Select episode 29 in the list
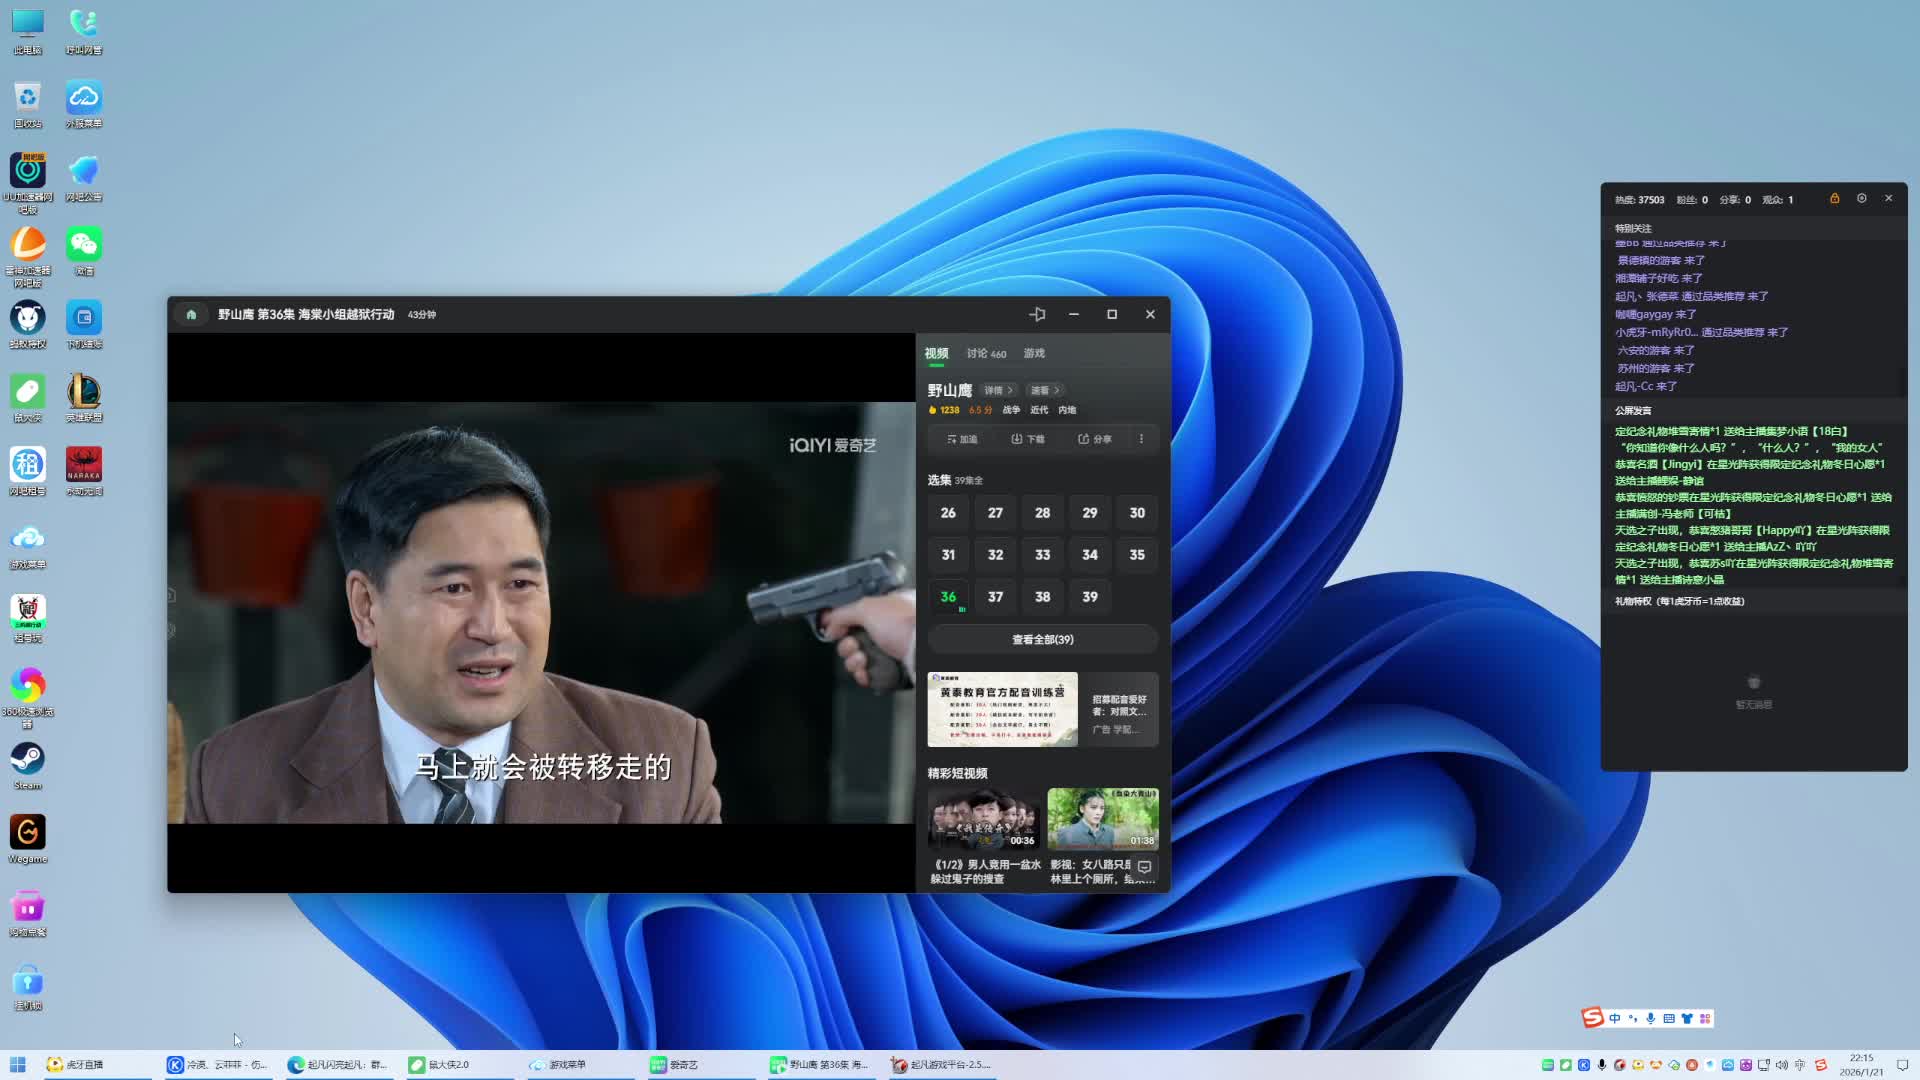Screen dimensions: 1920x1080 pyautogui.click(x=1089, y=513)
